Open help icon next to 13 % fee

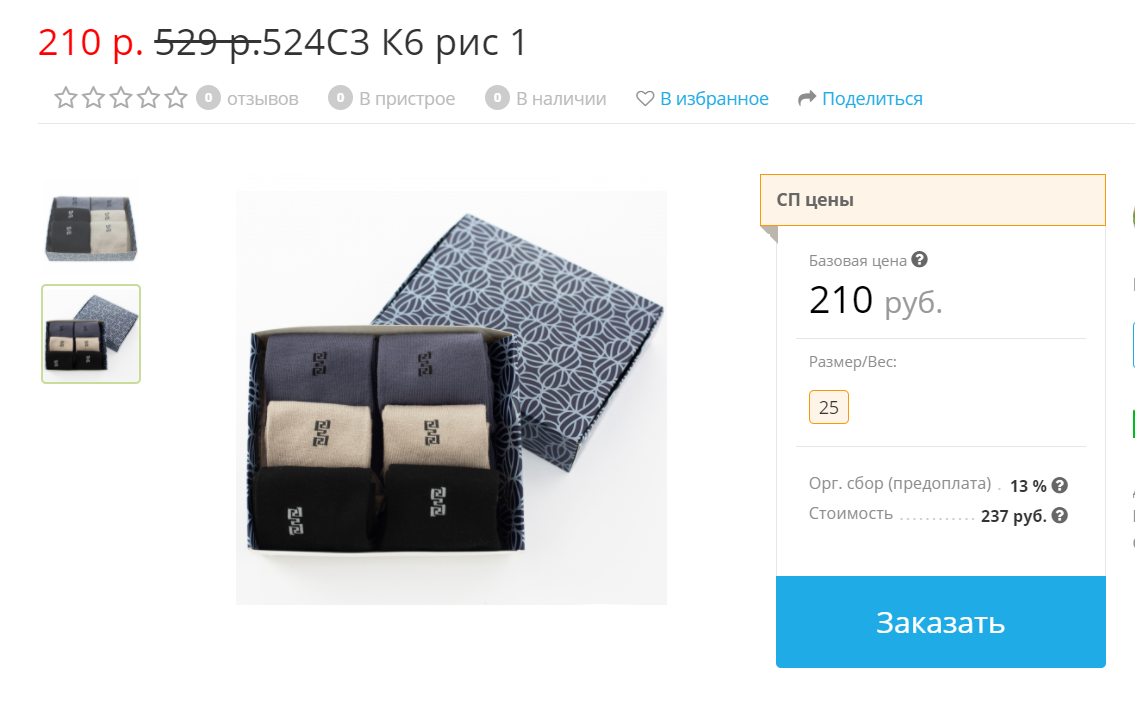click(1060, 485)
